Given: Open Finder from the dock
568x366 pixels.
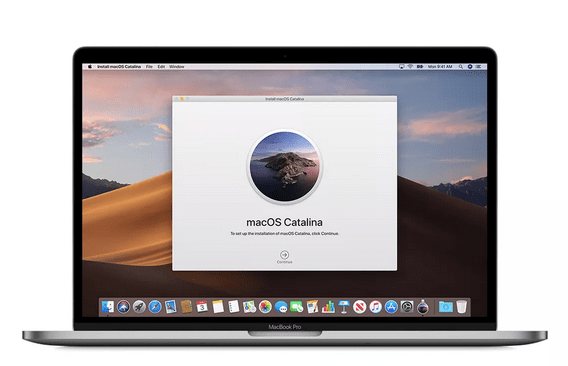Looking at the screenshot, I should (x=108, y=307).
